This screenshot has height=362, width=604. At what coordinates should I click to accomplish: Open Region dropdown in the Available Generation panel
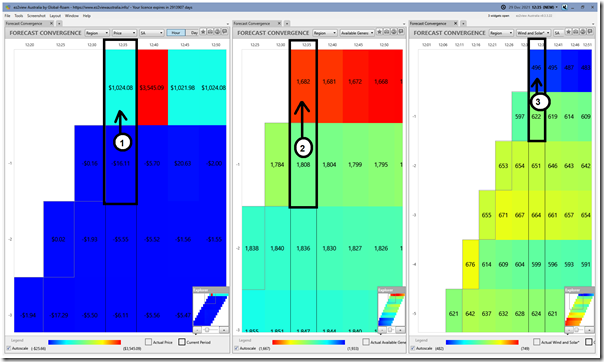tap(325, 33)
